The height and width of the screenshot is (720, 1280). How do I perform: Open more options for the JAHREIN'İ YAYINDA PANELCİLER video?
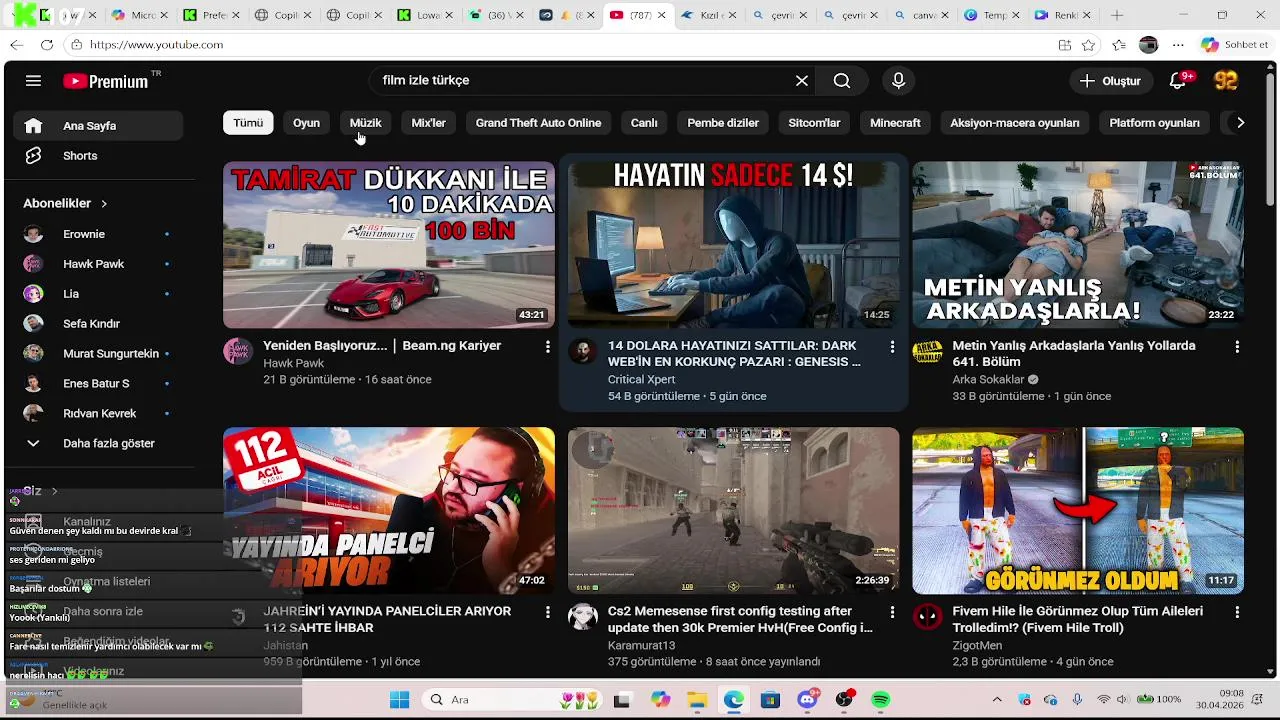(547, 611)
